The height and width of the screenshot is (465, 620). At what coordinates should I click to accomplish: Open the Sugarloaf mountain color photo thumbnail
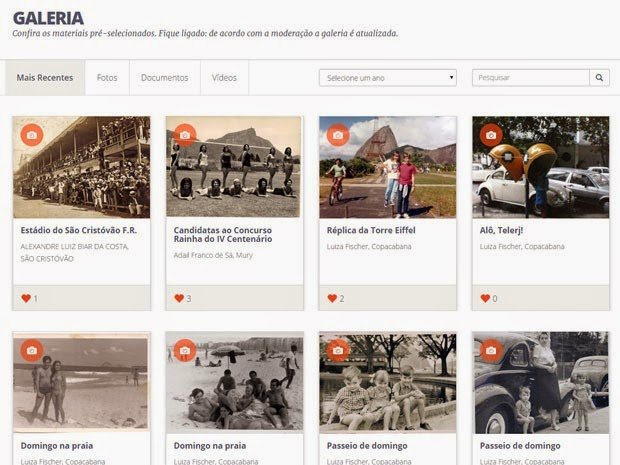388,167
